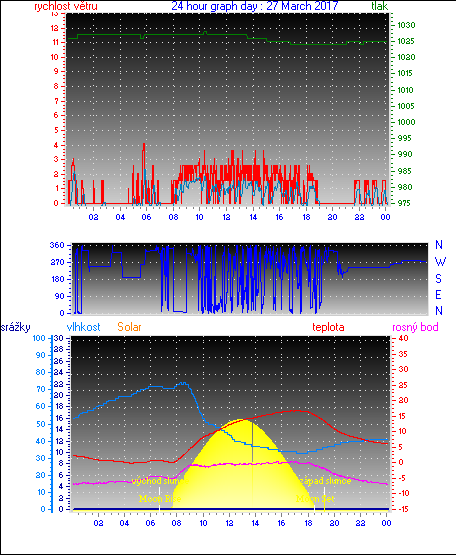
Task: Select the red 'teplota' temperature legend
Action: pos(328,327)
